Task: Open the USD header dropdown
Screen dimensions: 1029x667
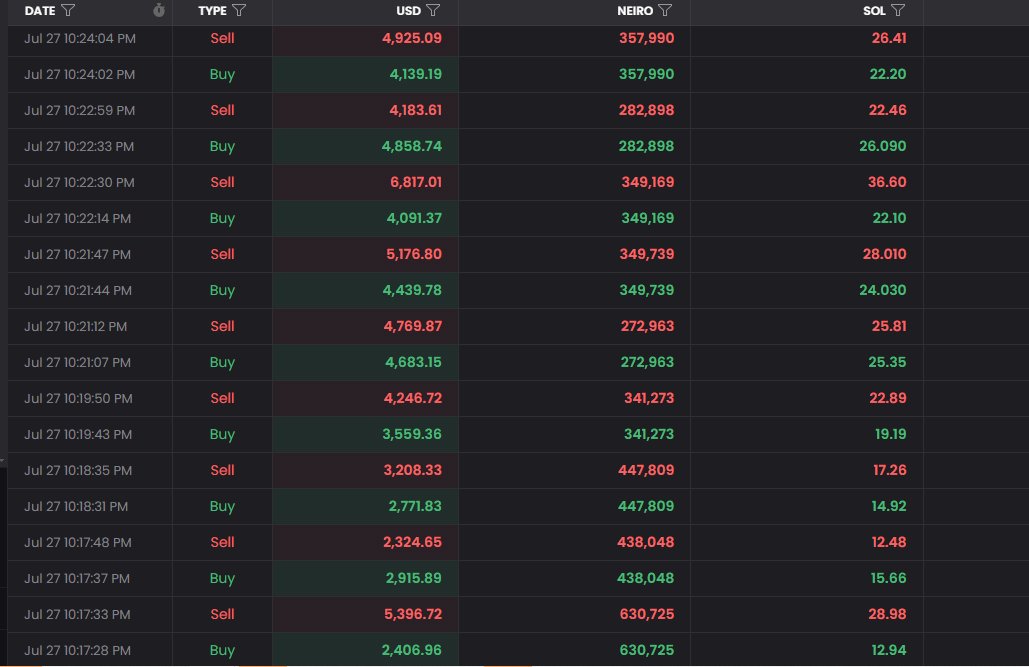Action: coord(408,11)
